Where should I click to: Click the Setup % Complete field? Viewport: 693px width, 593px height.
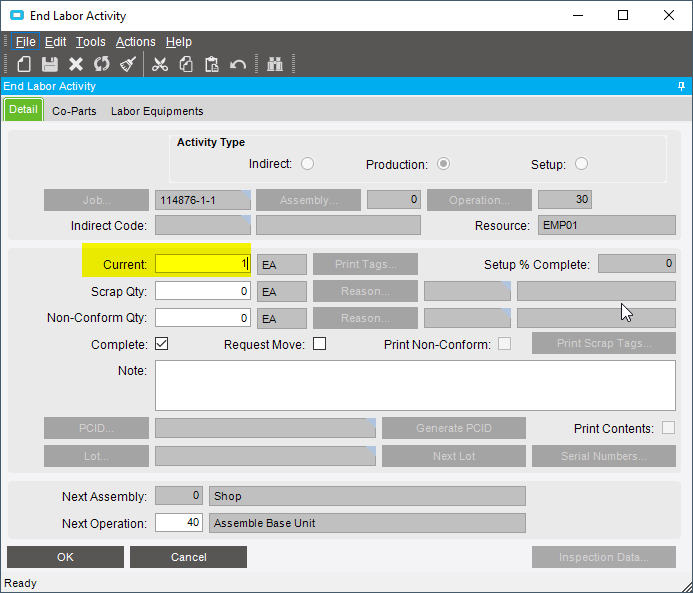(637, 263)
